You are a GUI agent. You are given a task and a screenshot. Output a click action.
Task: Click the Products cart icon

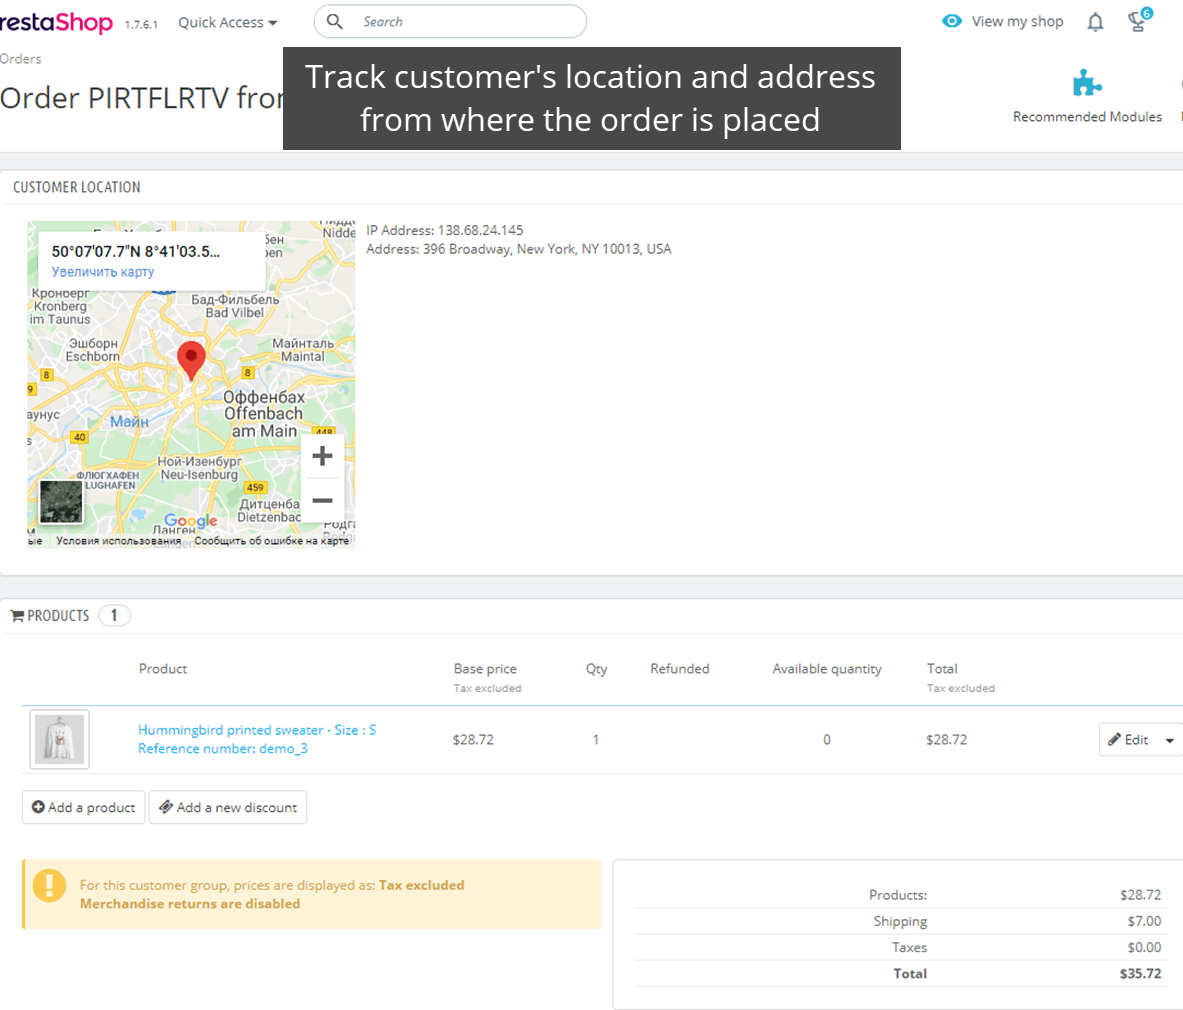(x=17, y=616)
